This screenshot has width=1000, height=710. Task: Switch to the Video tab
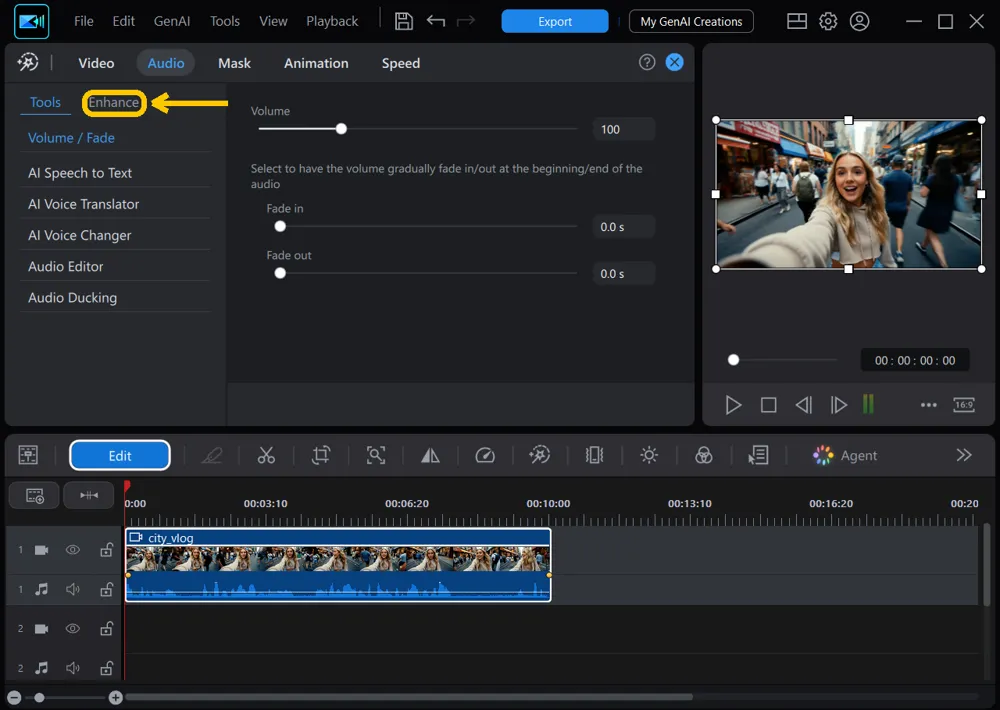[96, 63]
